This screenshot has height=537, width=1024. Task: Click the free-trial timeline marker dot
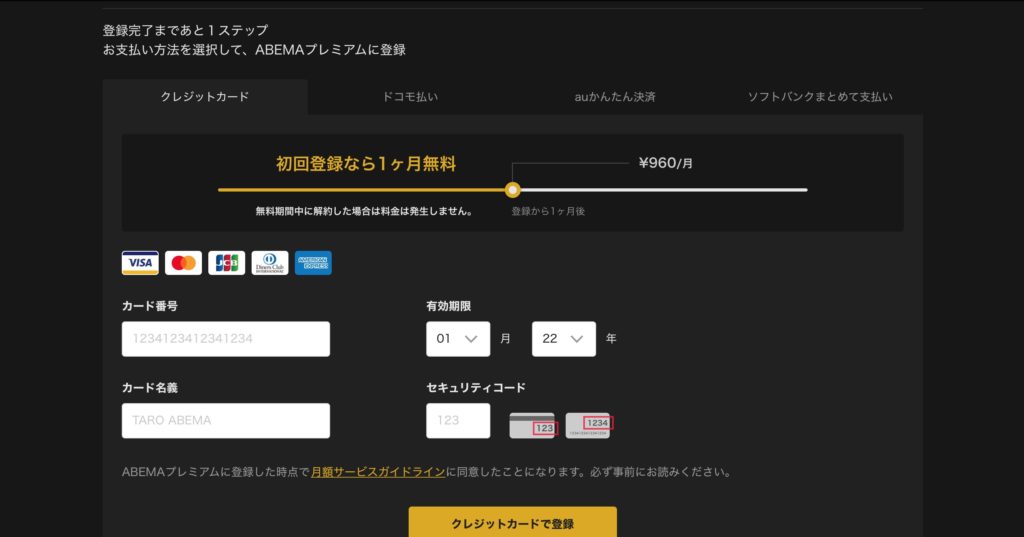(513, 190)
